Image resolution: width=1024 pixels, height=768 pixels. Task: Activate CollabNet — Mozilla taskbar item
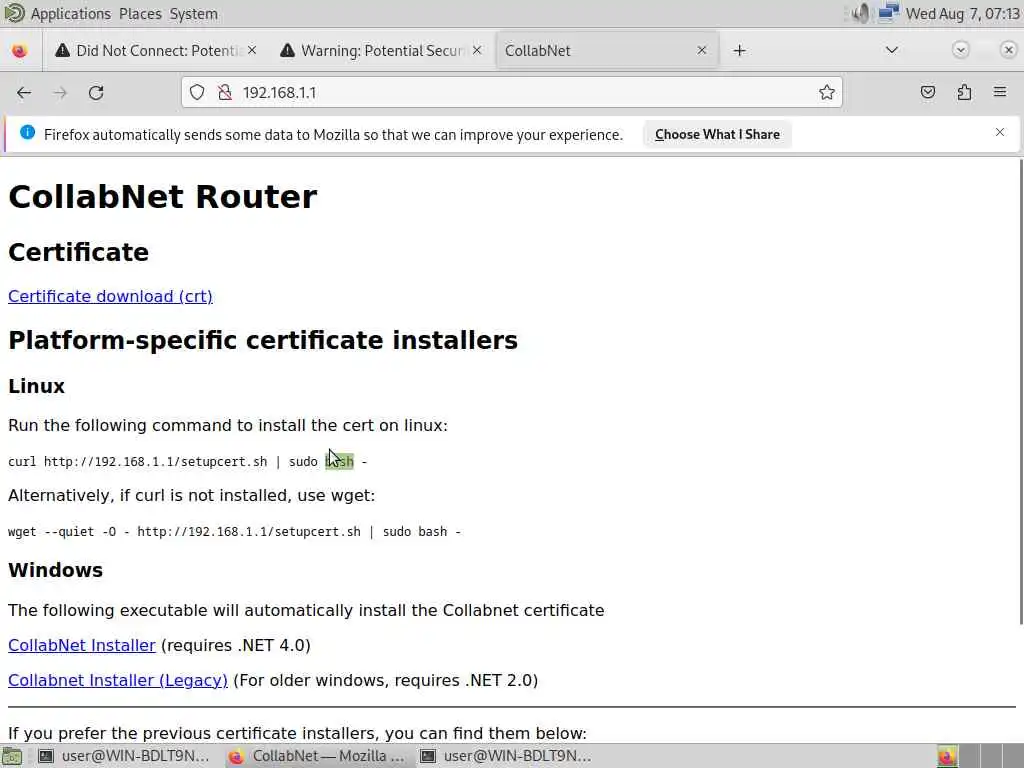tap(319, 756)
